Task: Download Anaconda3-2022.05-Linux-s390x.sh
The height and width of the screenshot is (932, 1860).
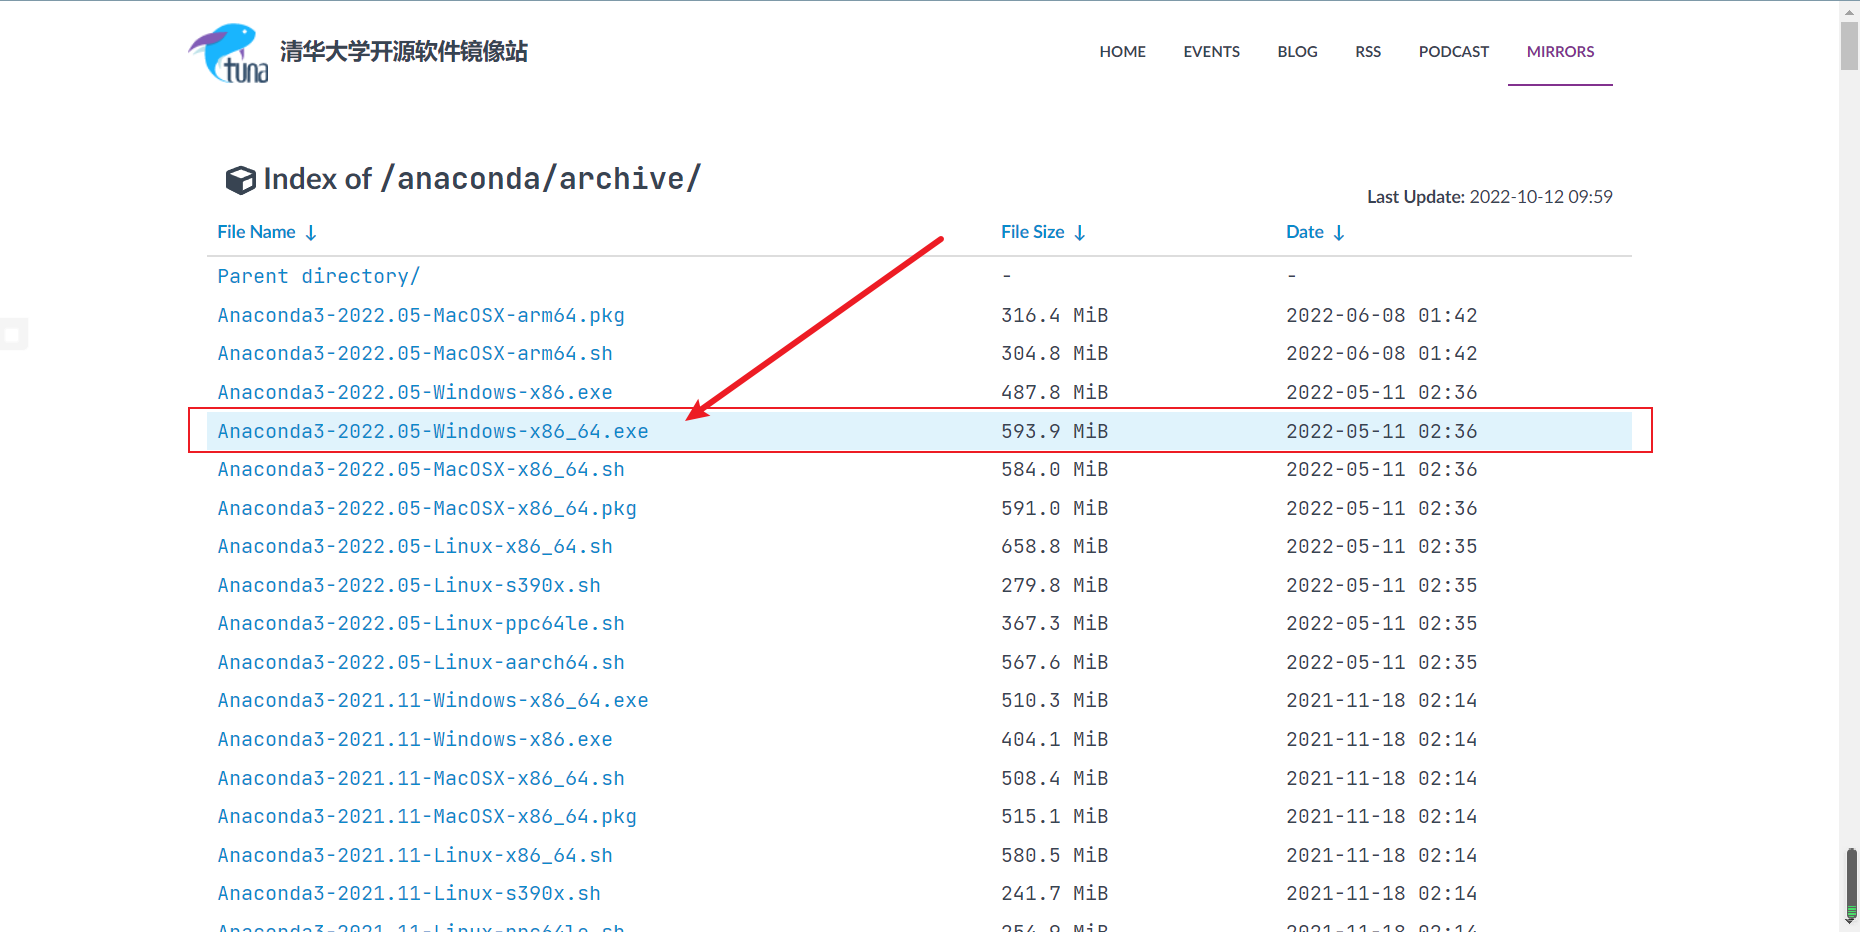Action: pos(409,585)
